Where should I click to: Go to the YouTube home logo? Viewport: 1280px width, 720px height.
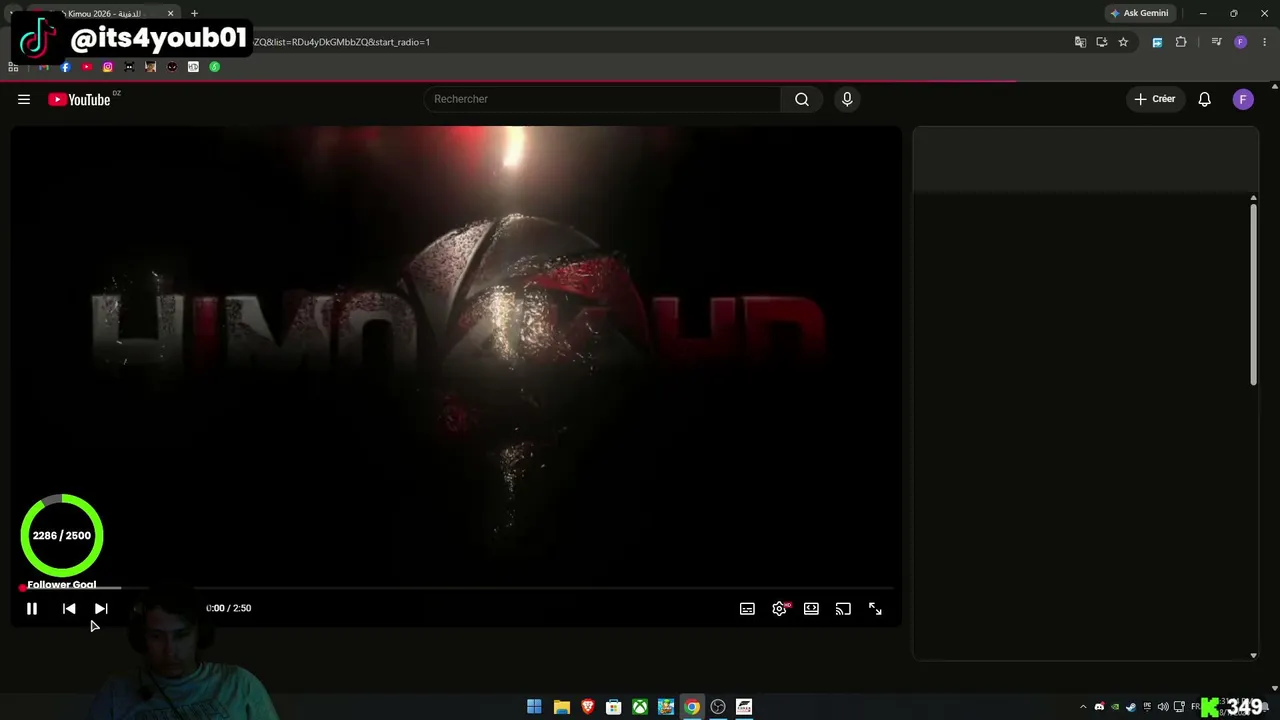[79, 99]
